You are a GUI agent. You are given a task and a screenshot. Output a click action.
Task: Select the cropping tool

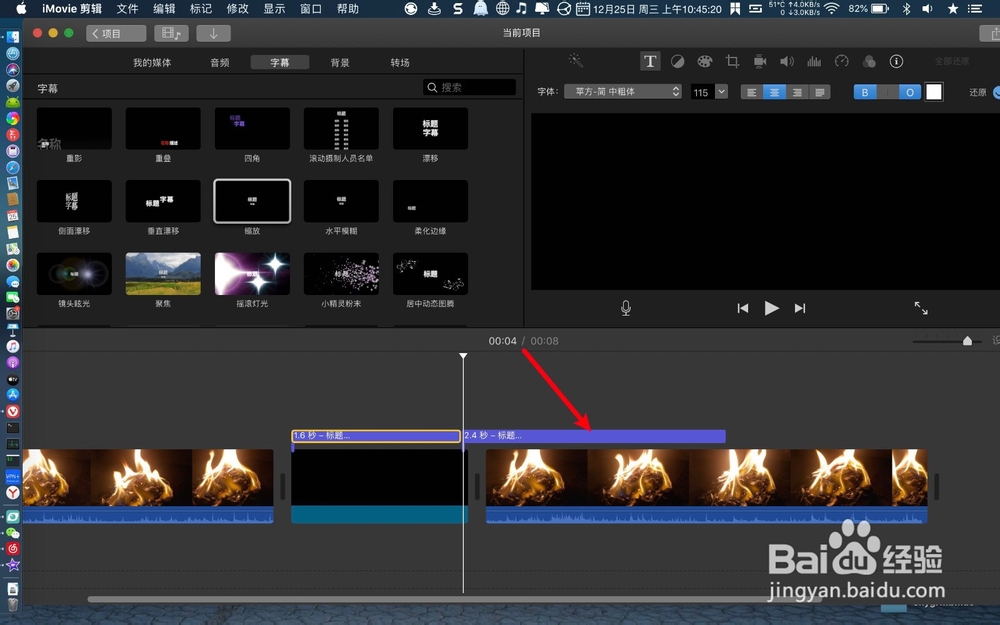pos(732,61)
